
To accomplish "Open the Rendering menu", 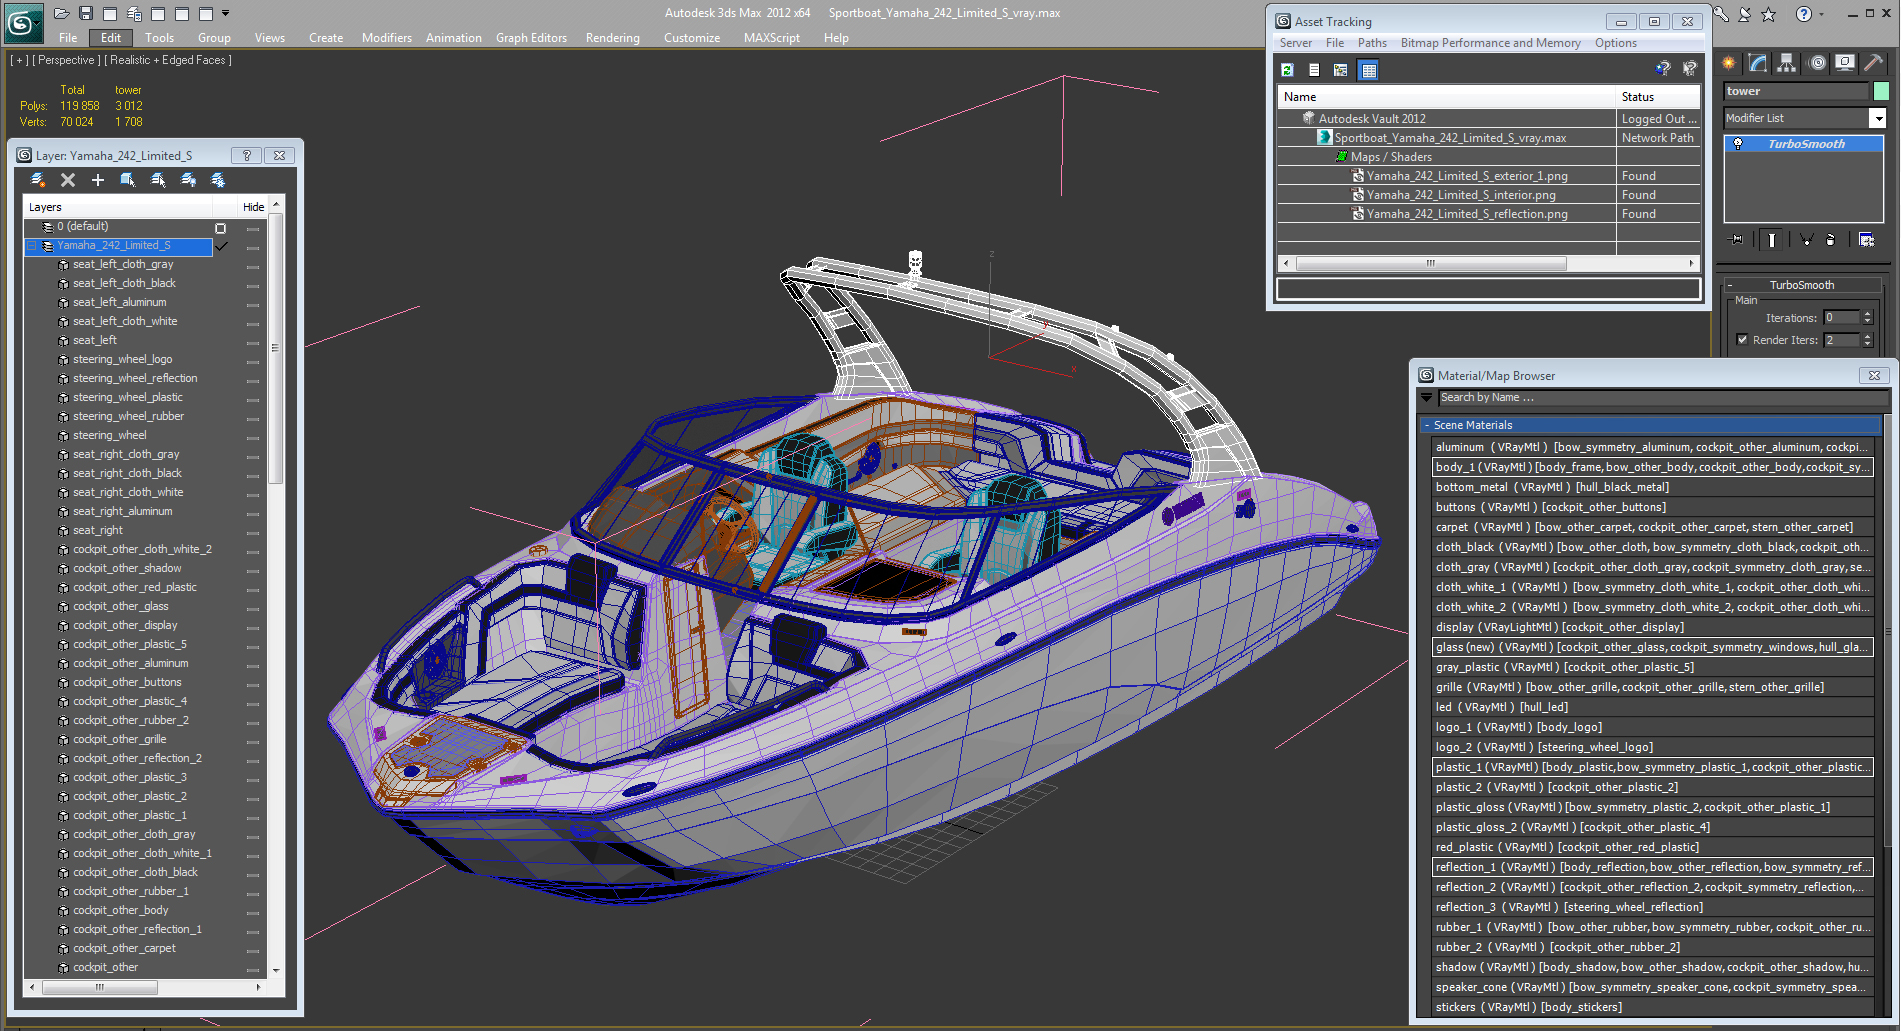I will [x=612, y=38].
